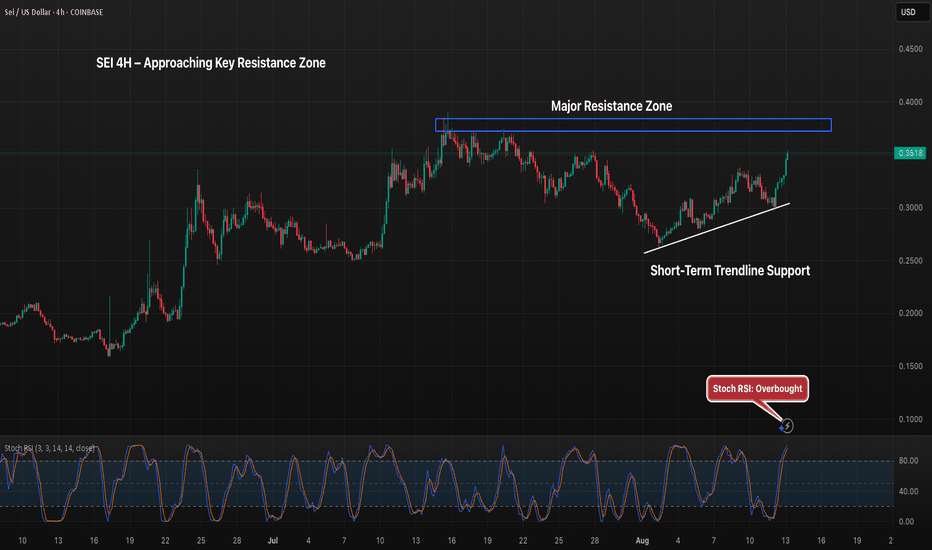The width and height of the screenshot is (932, 550).
Task: Click the 0.1000 price axis label
Action: tap(908, 419)
